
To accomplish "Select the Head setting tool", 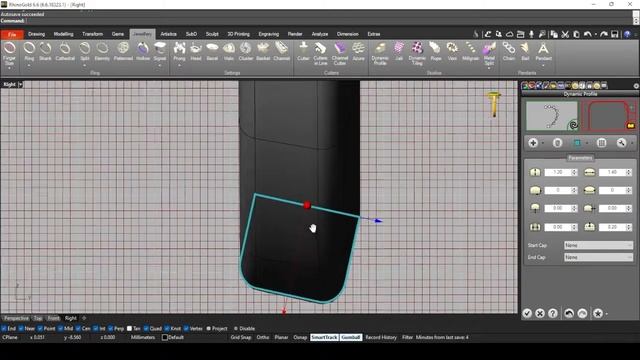I will 196,52.
